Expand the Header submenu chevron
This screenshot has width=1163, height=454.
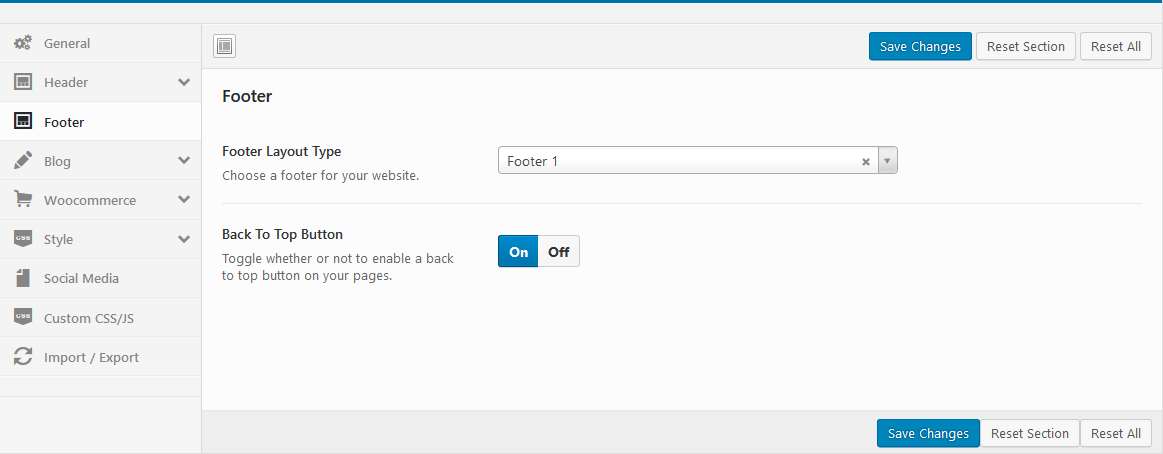[184, 82]
